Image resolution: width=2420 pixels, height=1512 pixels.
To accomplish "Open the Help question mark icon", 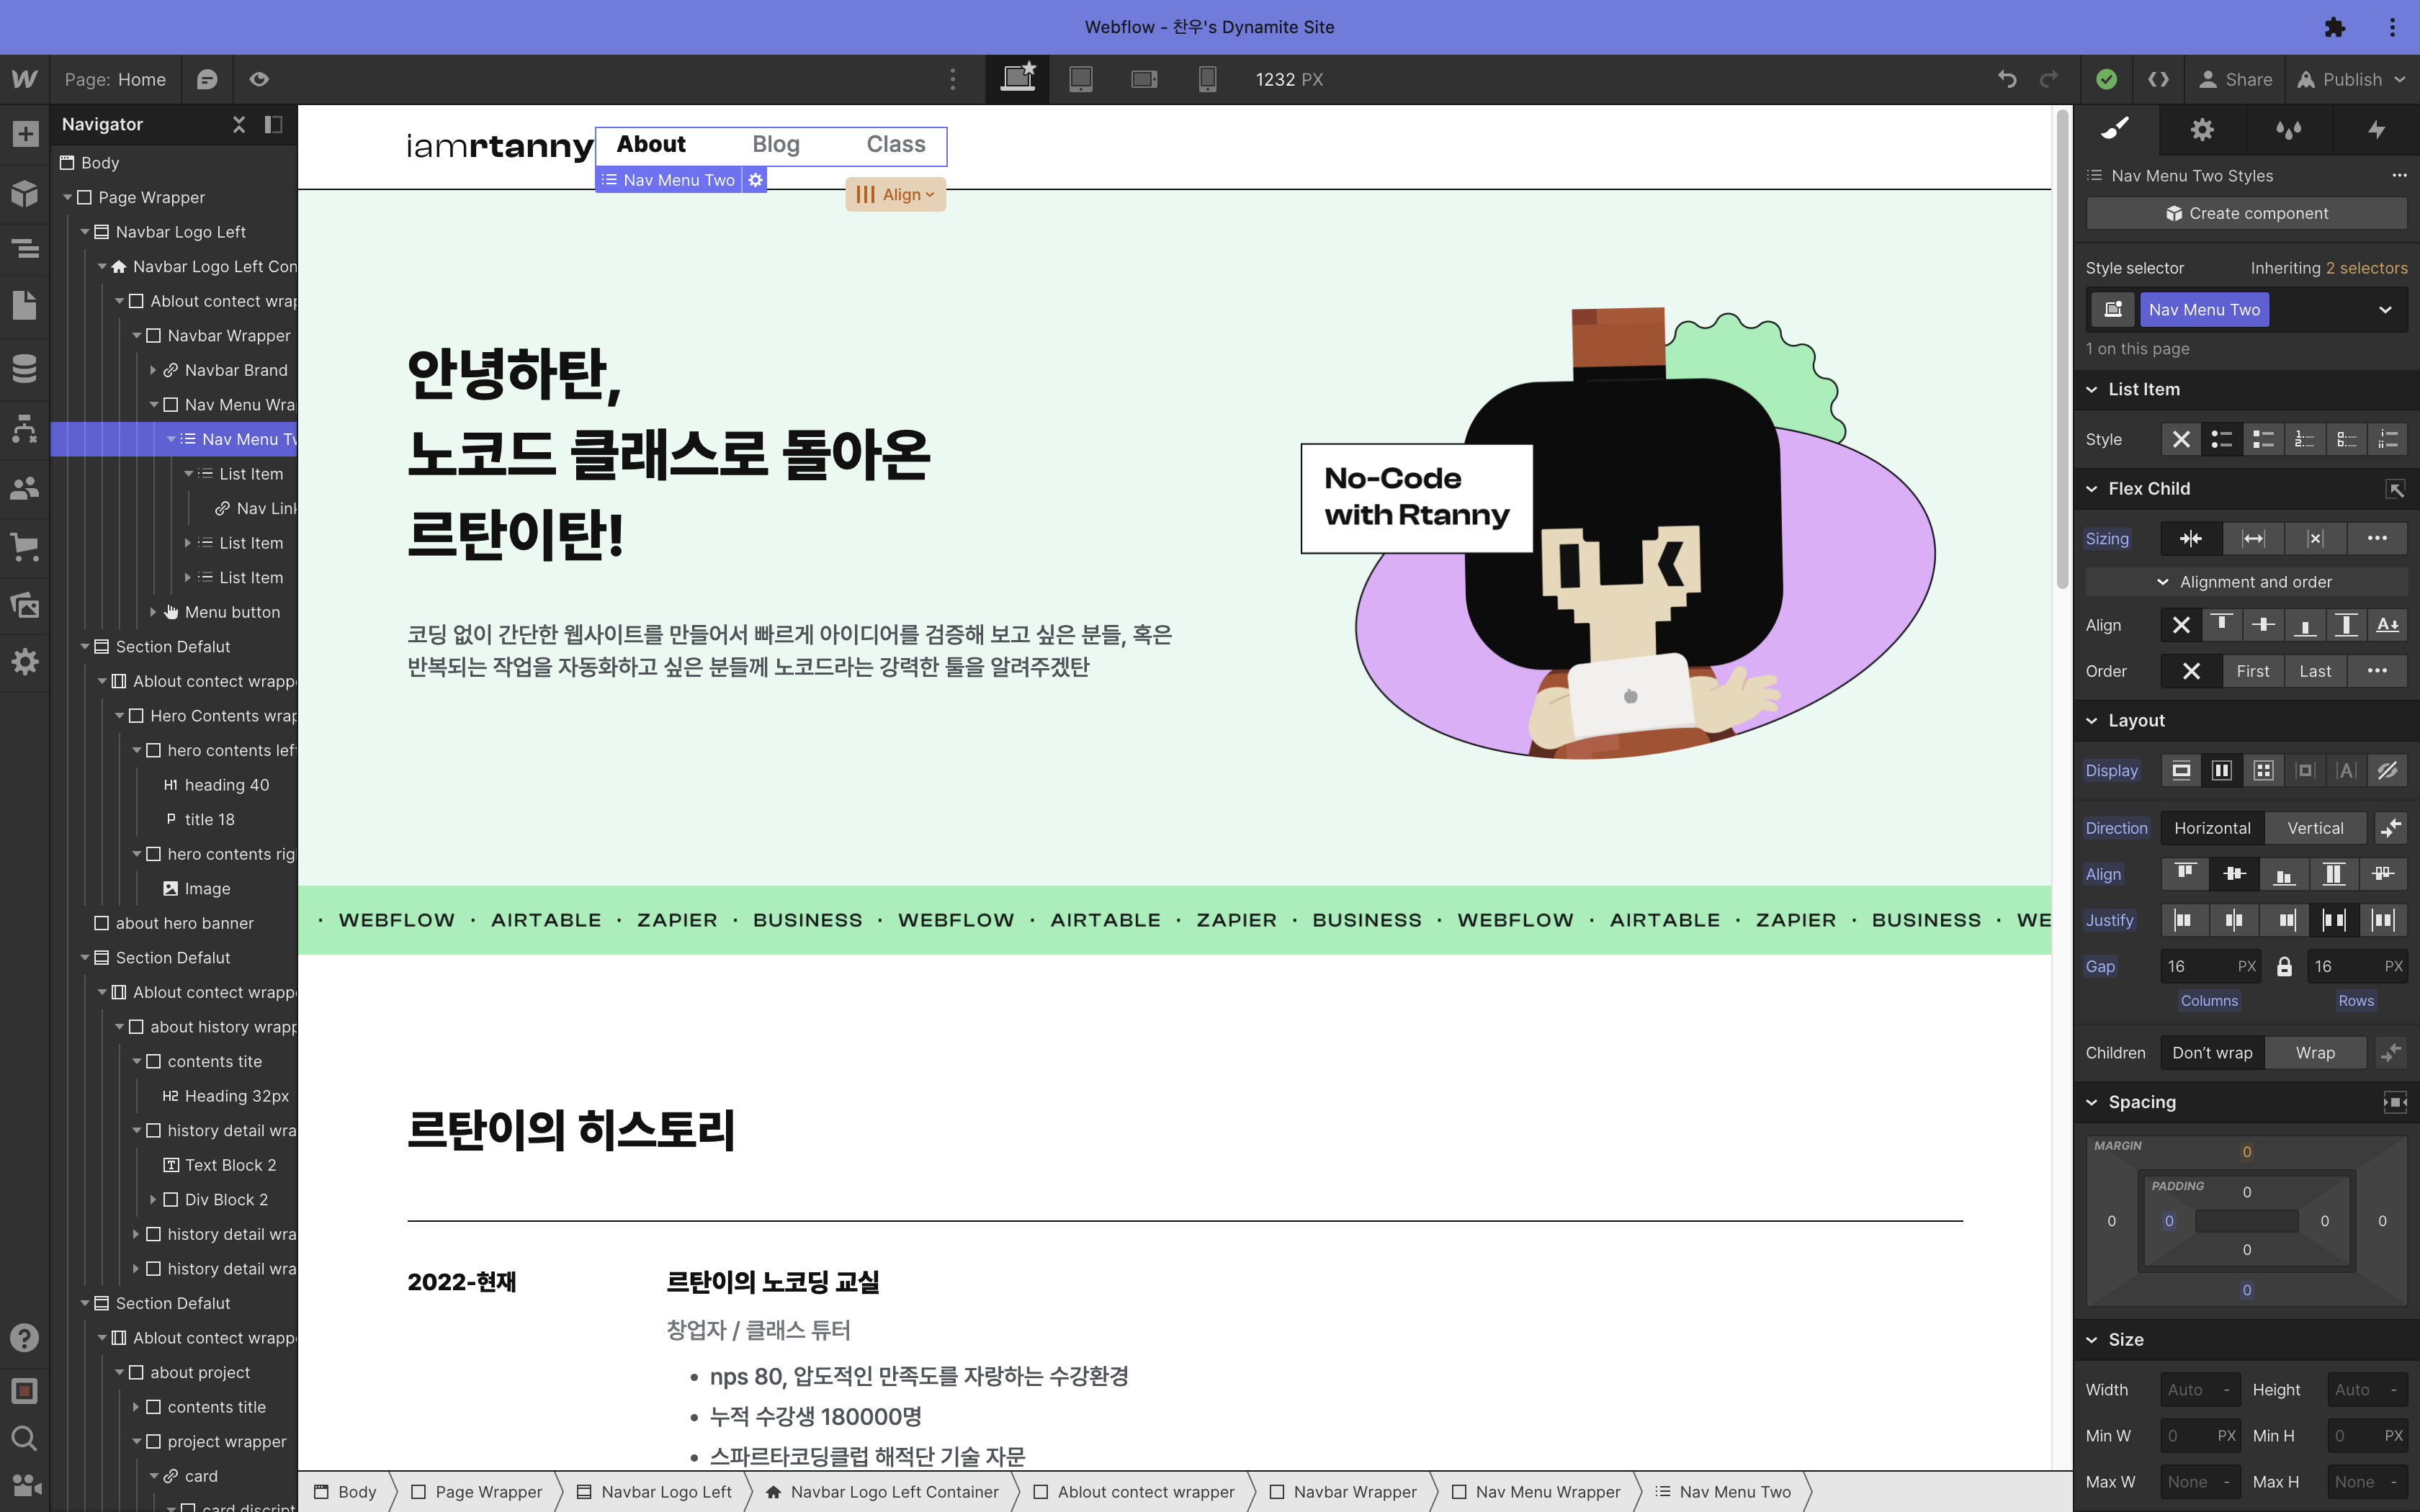I will (x=25, y=1338).
